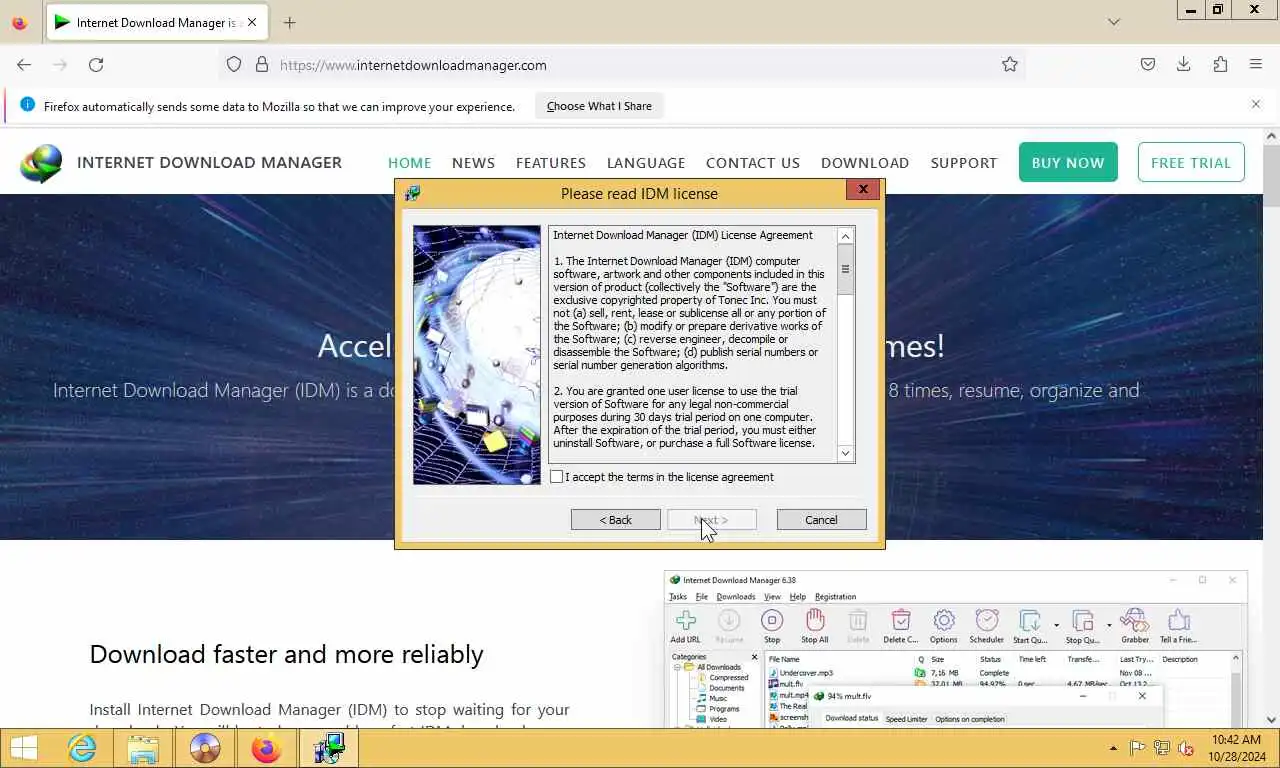Viewport: 1280px width, 768px height.
Task: Click the page vertical scrollbar
Action: click(x=1271, y=427)
